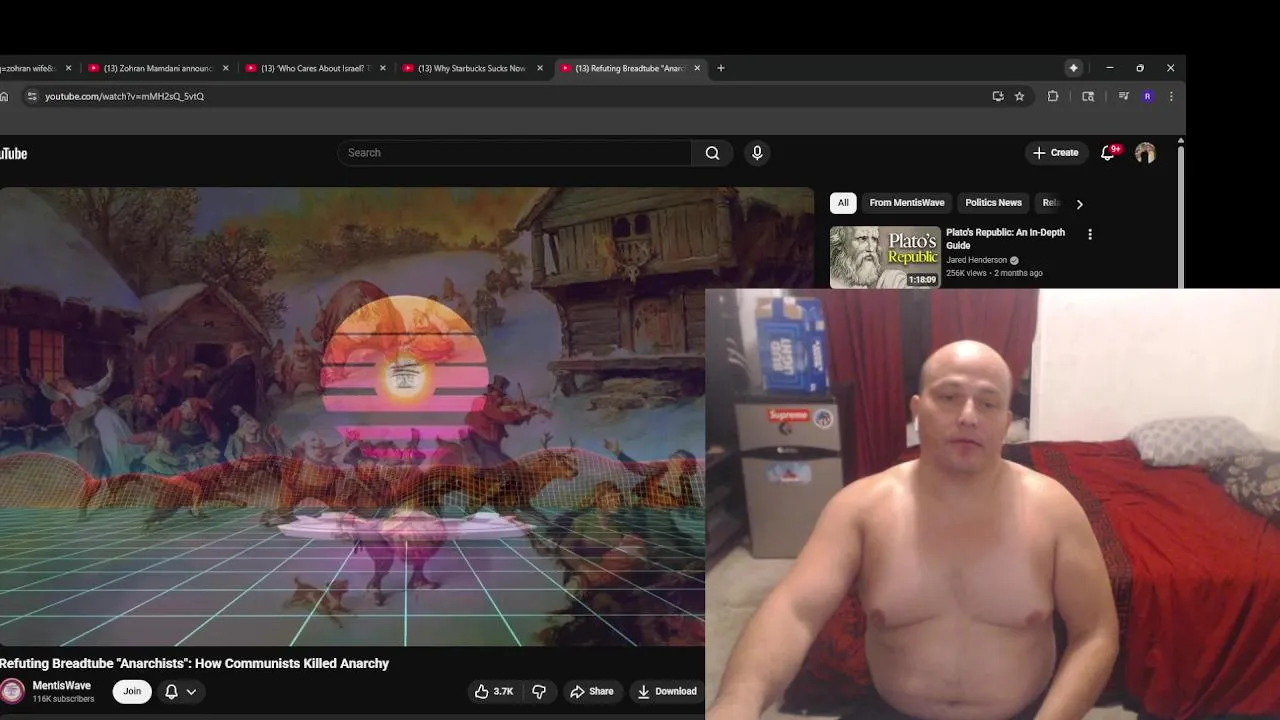Open the Chrome three-dot menu
1280x720 pixels.
point(1171,96)
